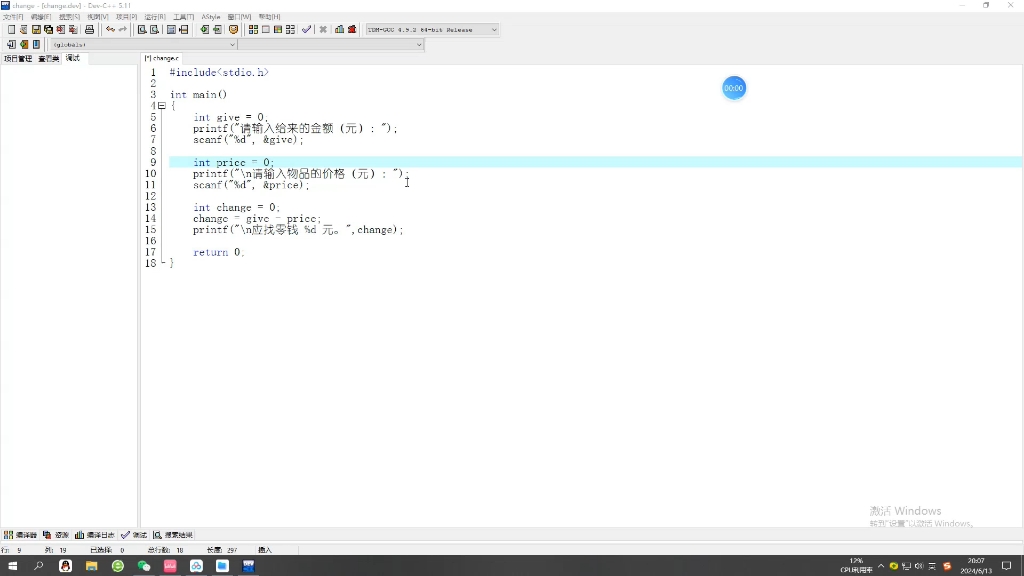Click the Run program toolbar icon
Image resolution: width=1024 pixels, height=576 pixels.
pyautogui.click(x=265, y=29)
